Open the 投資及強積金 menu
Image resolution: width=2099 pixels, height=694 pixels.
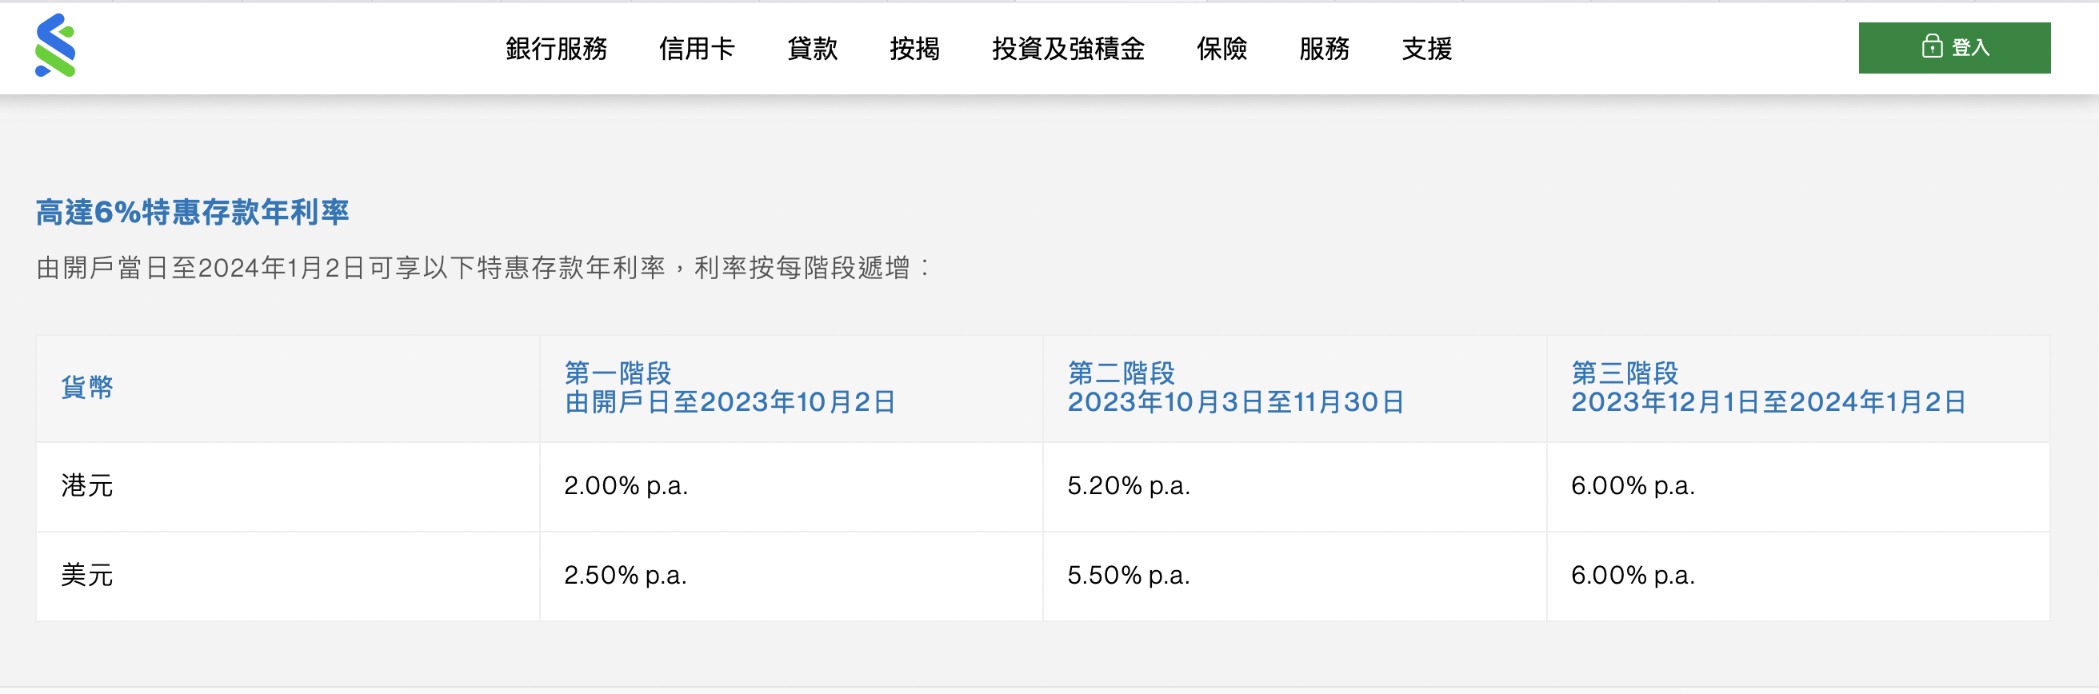point(1068,49)
